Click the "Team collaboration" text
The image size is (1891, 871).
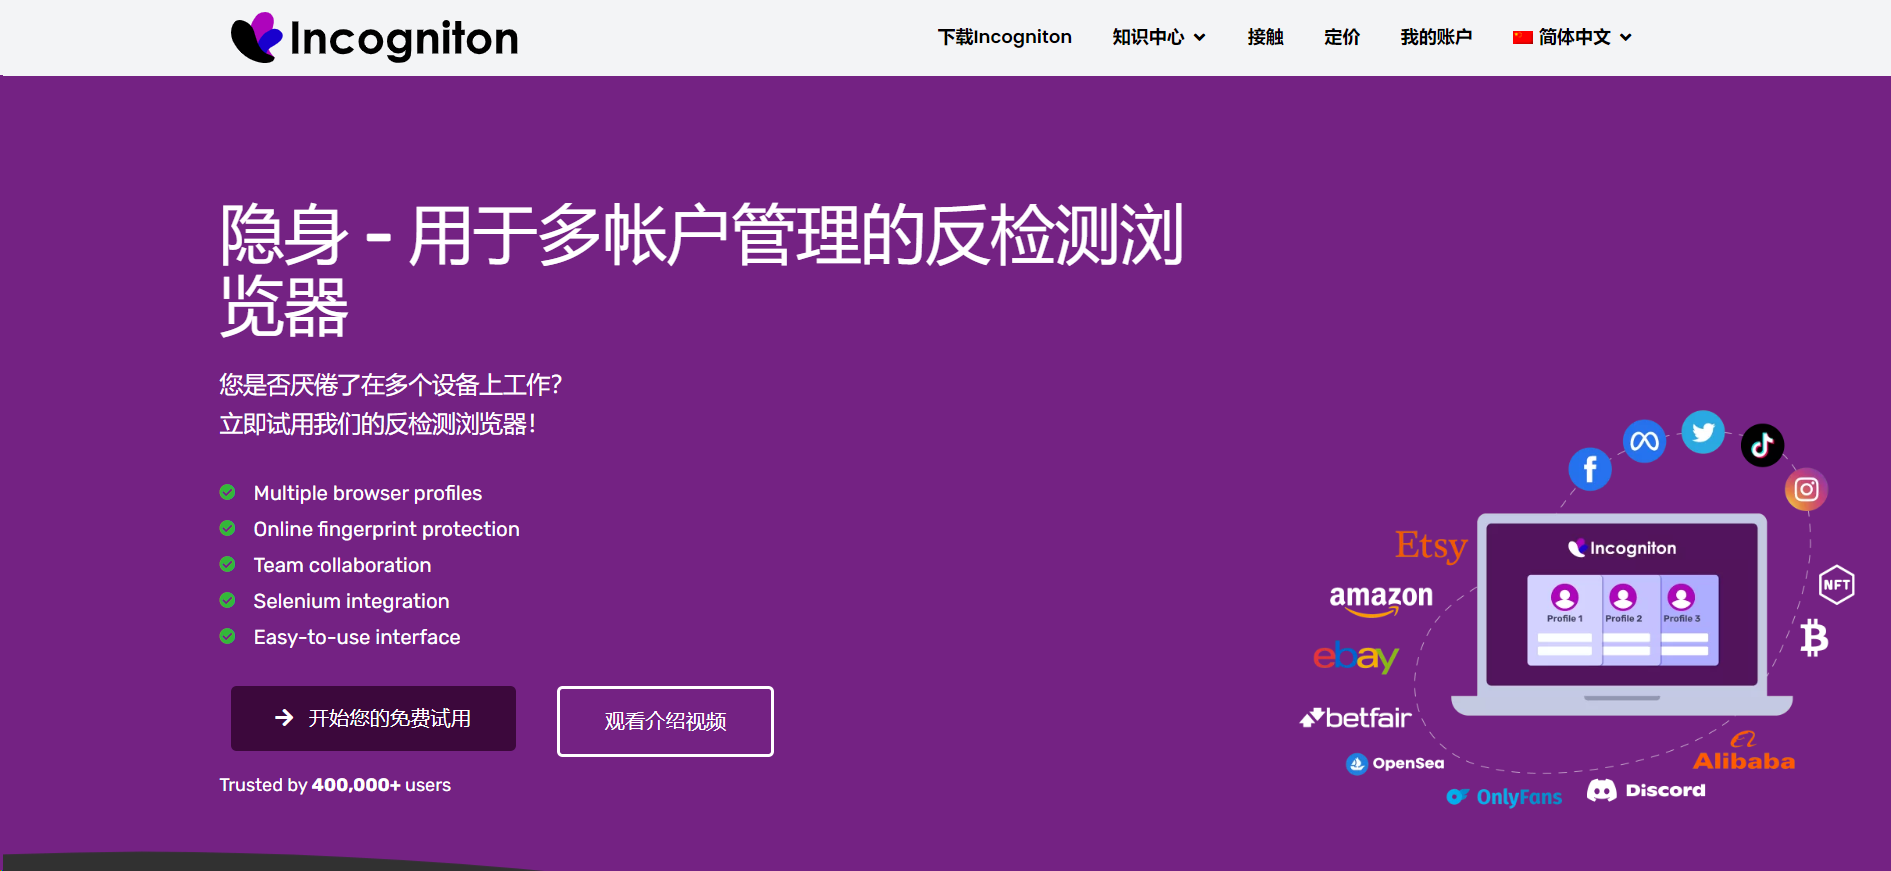342,565
